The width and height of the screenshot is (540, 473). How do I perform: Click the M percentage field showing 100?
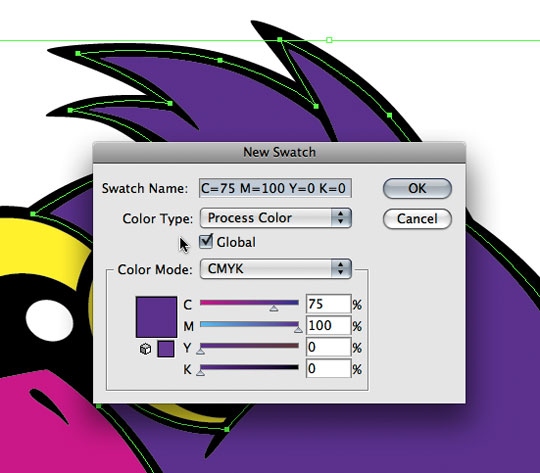click(329, 325)
